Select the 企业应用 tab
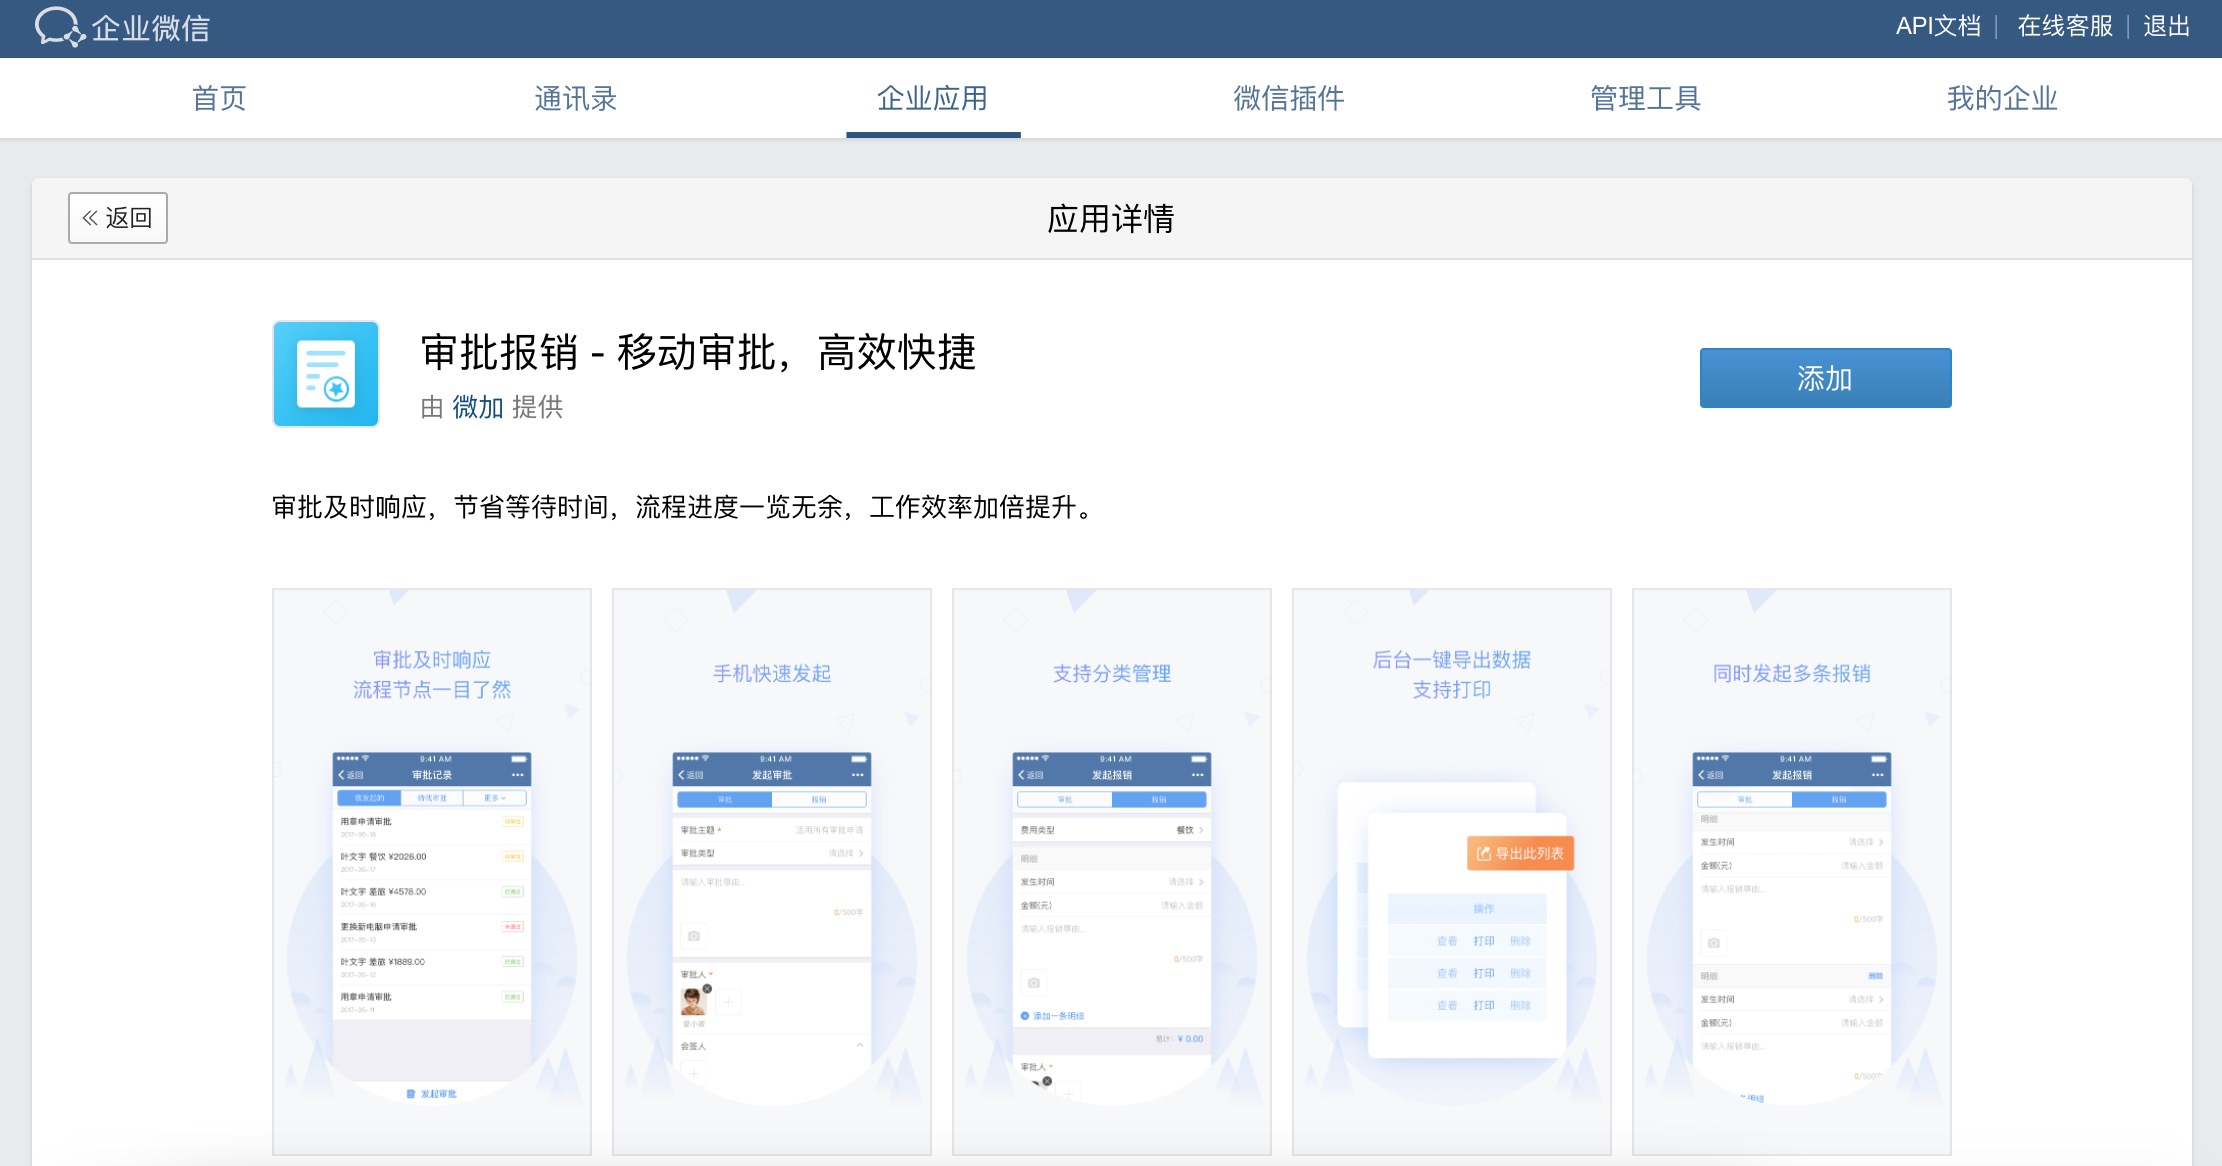 click(933, 98)
